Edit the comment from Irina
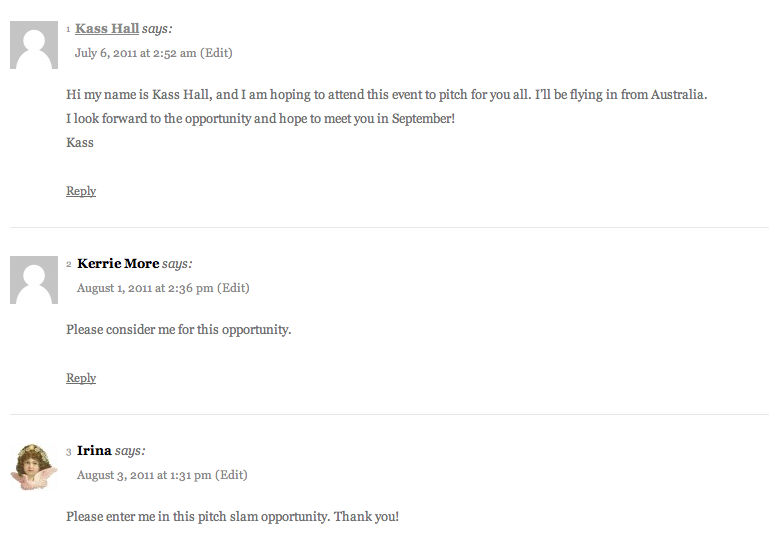Screen dimensions: 769x547 coord(231,475)
